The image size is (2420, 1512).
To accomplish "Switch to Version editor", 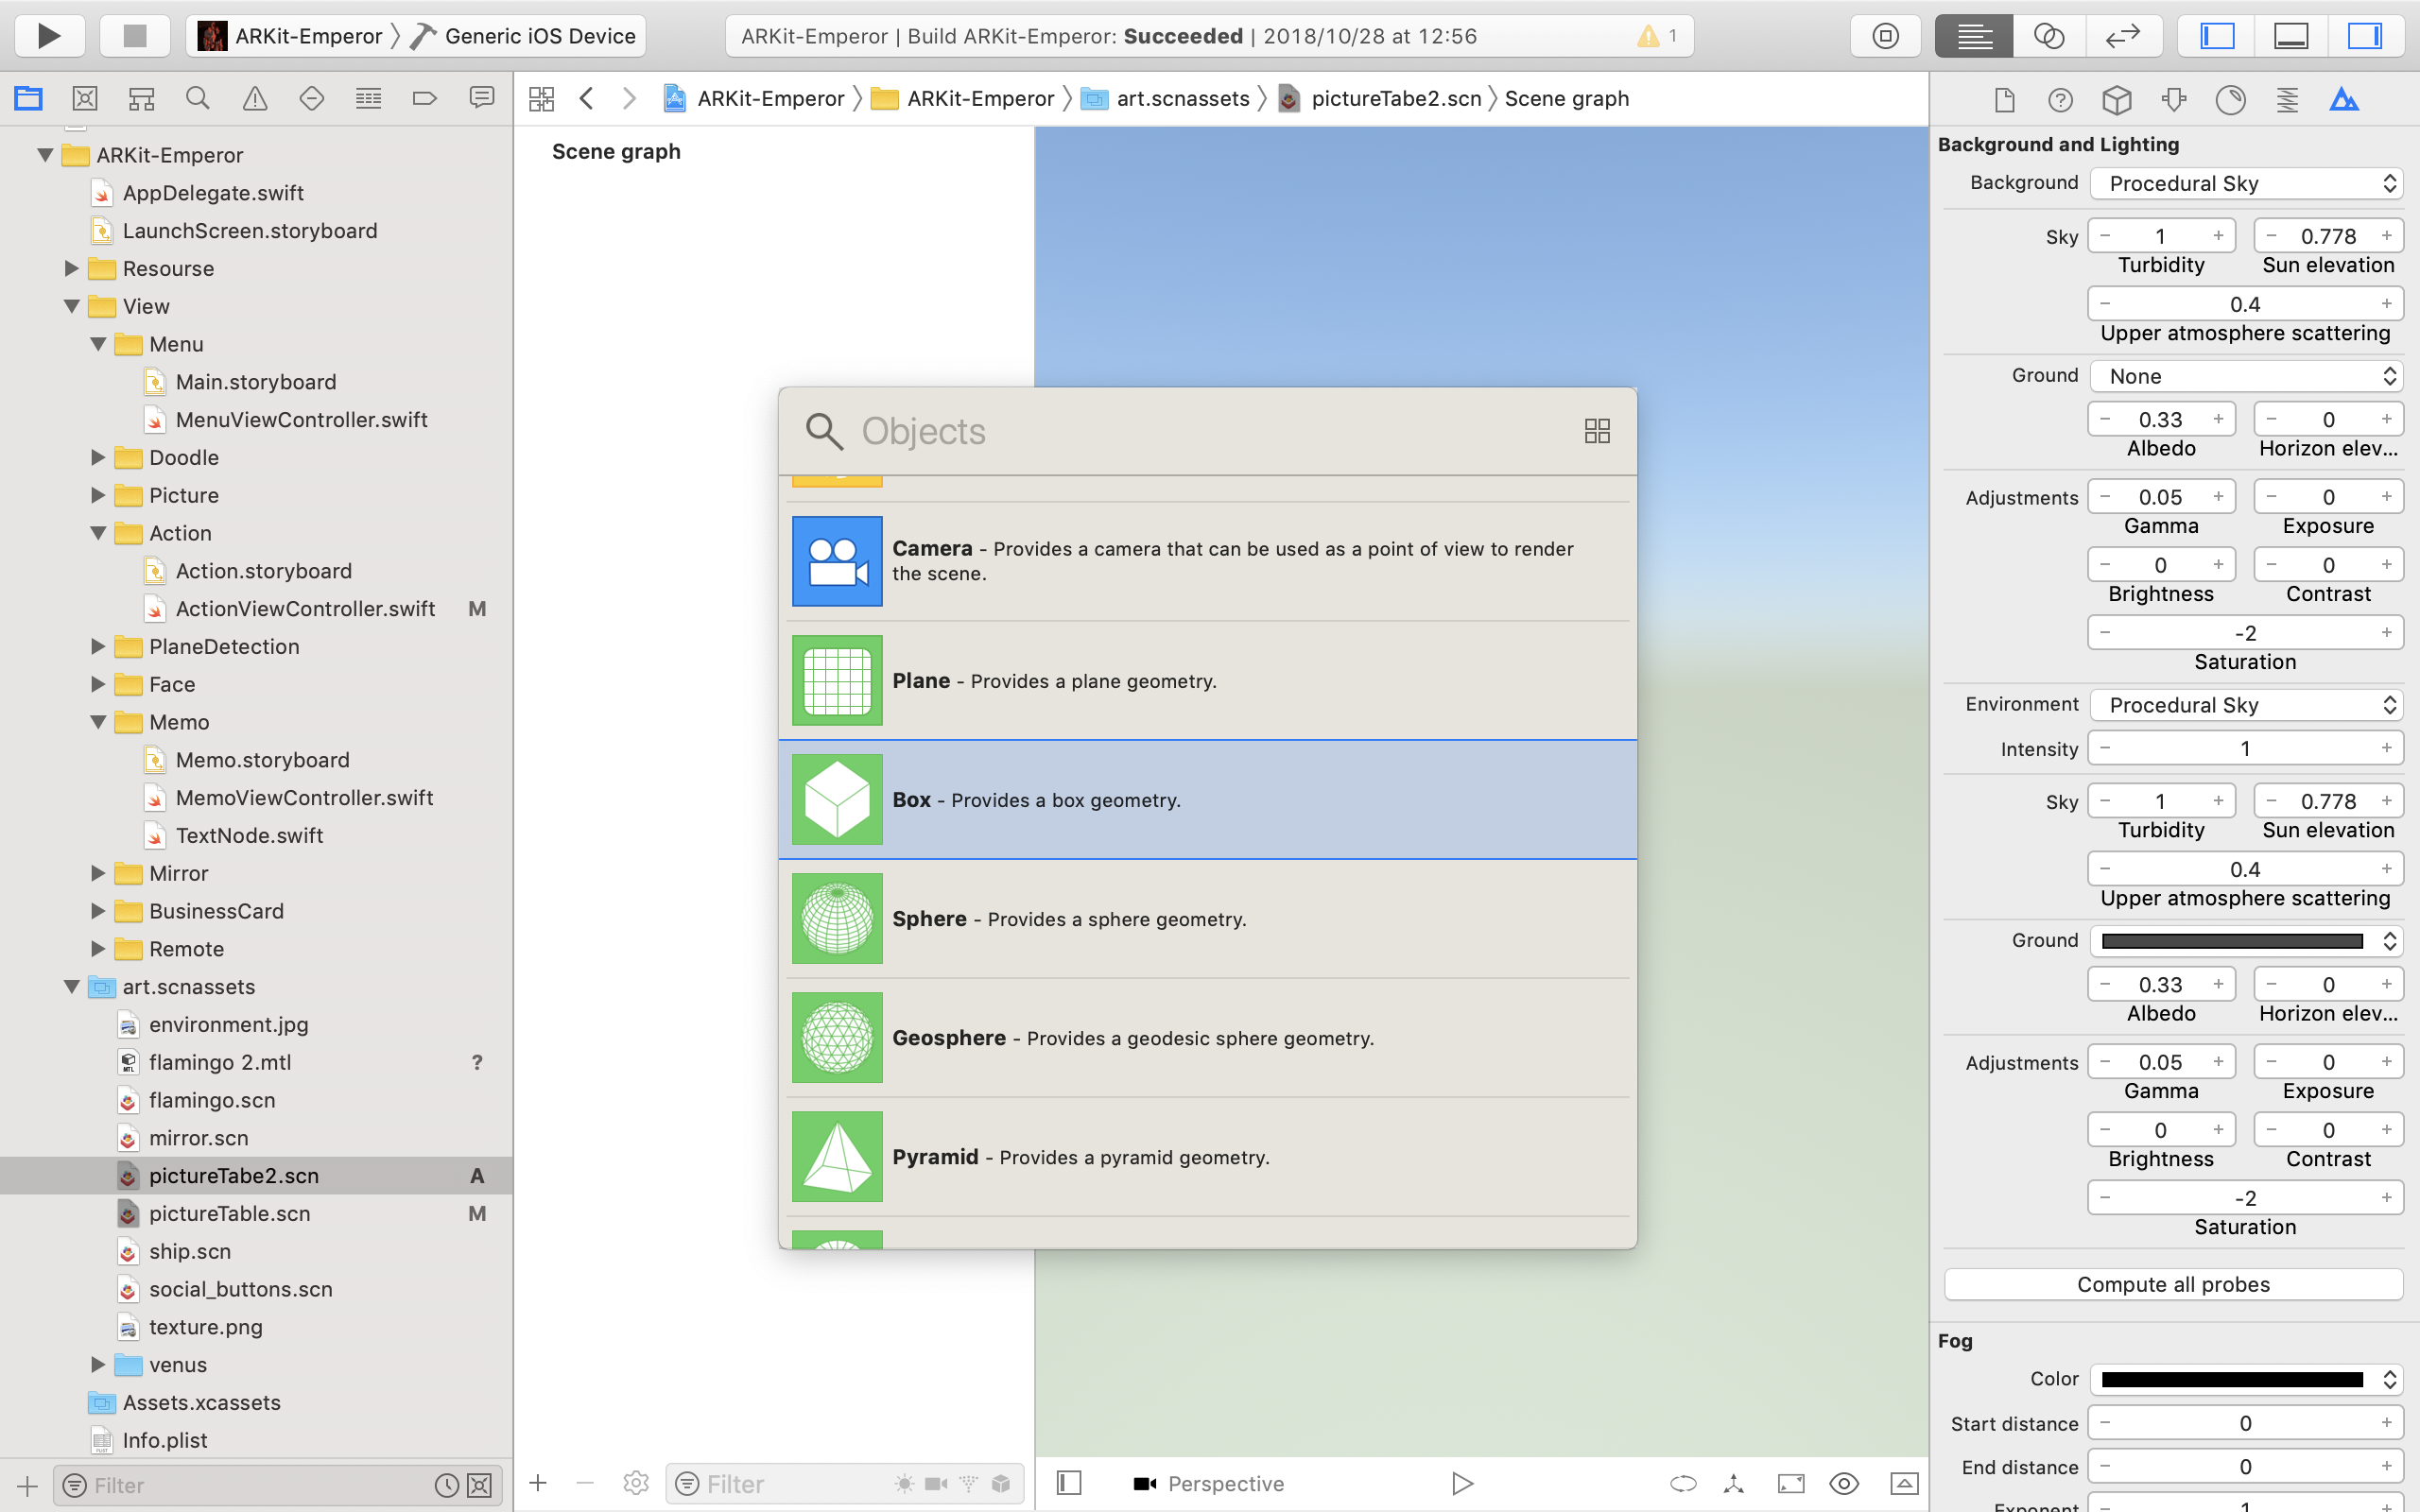I will coord(2123,36).
